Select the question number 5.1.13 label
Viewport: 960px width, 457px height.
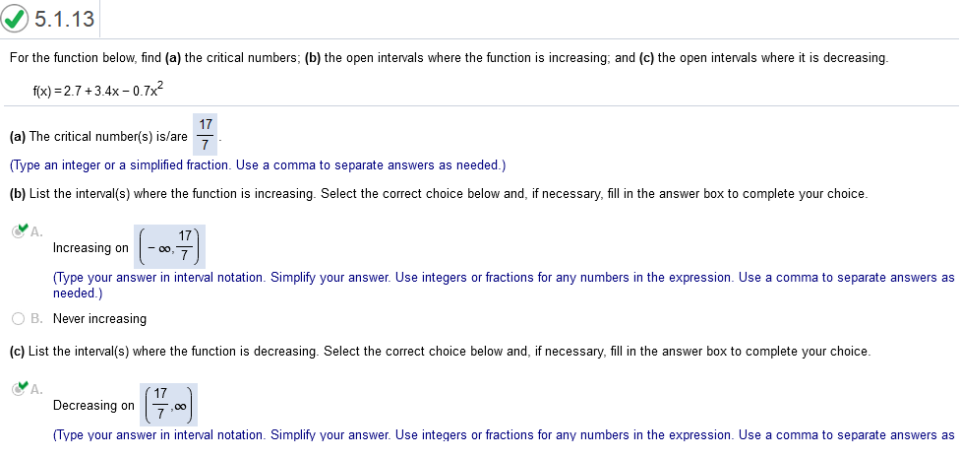coord(64,19)
